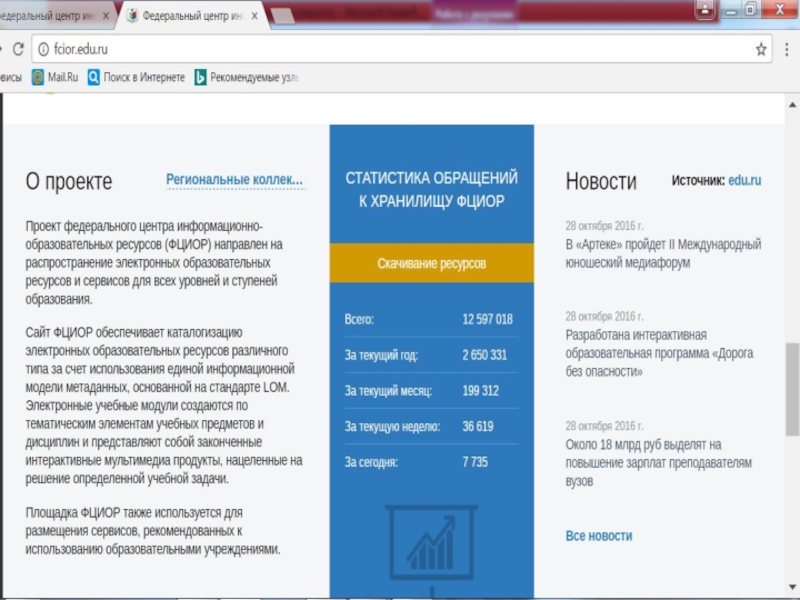
Task: Switch to Региональные коллек... section tab
Action: coord(235,180)
